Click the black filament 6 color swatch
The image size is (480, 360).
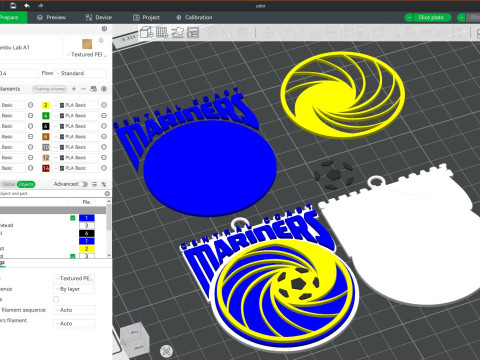46,126
